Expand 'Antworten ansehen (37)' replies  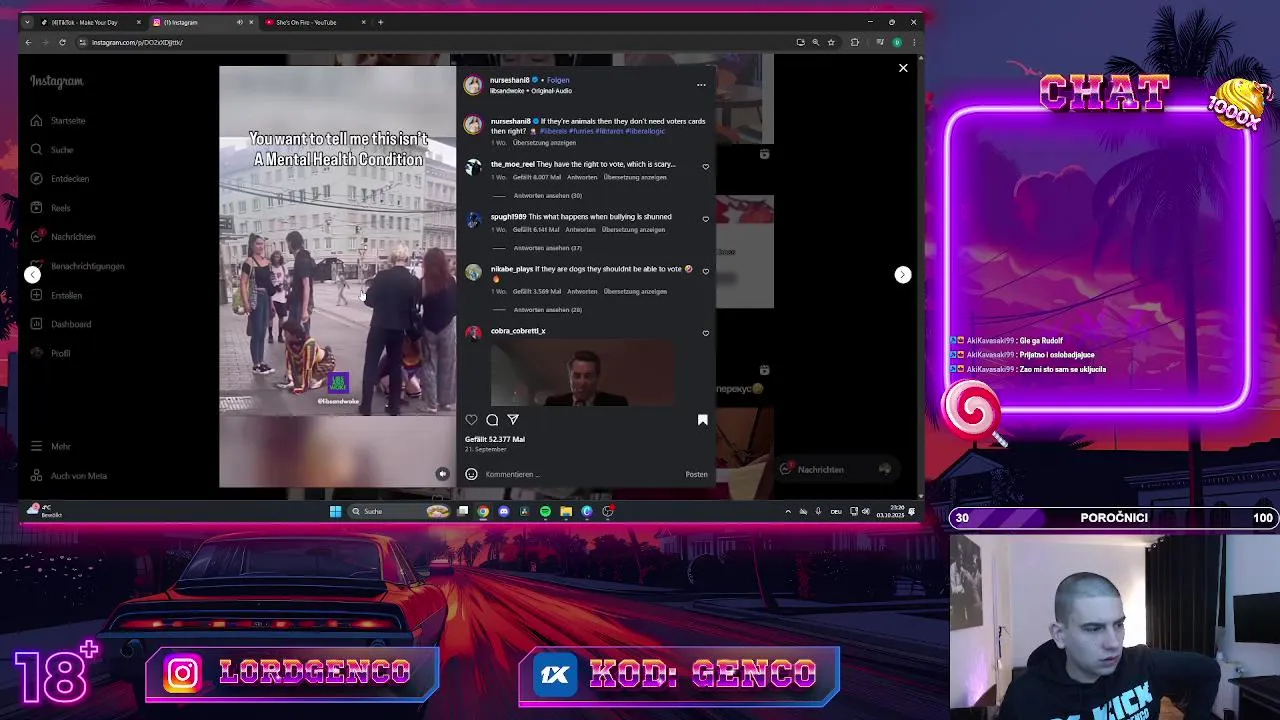[547, 248]
